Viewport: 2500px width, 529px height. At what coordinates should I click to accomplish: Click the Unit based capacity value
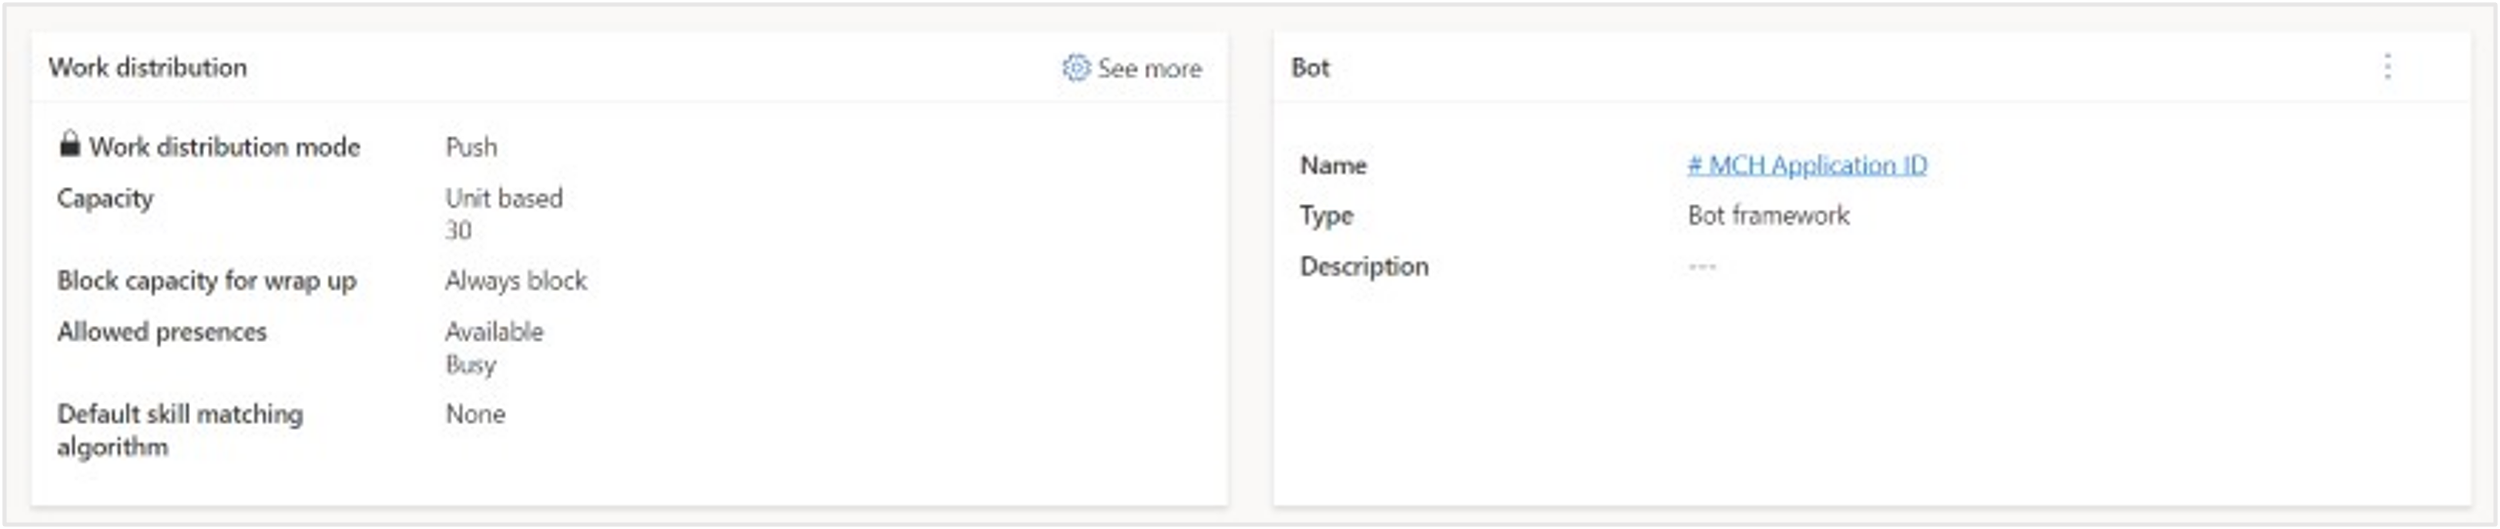pos(504,198)
